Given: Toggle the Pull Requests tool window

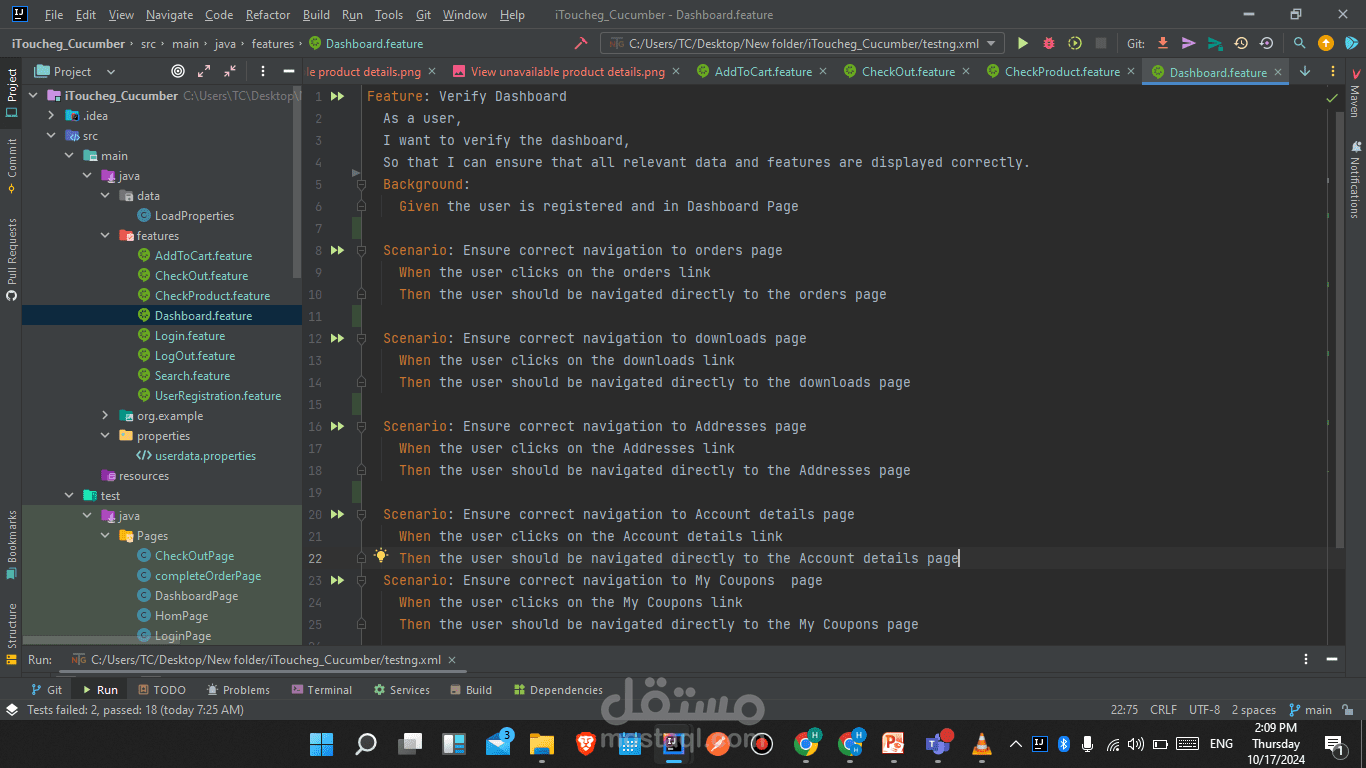Looking at the screenshot, I should pos(11,259).
